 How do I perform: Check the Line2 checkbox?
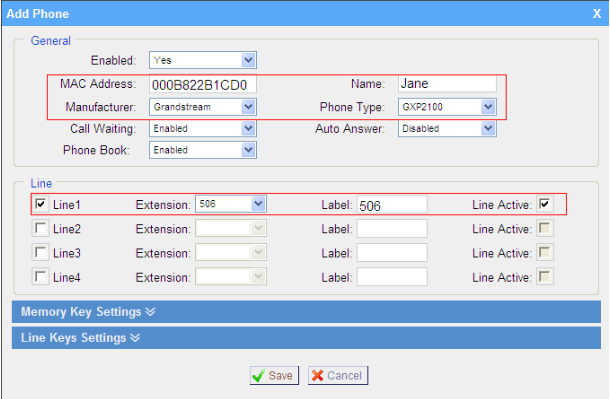point(40,228)
